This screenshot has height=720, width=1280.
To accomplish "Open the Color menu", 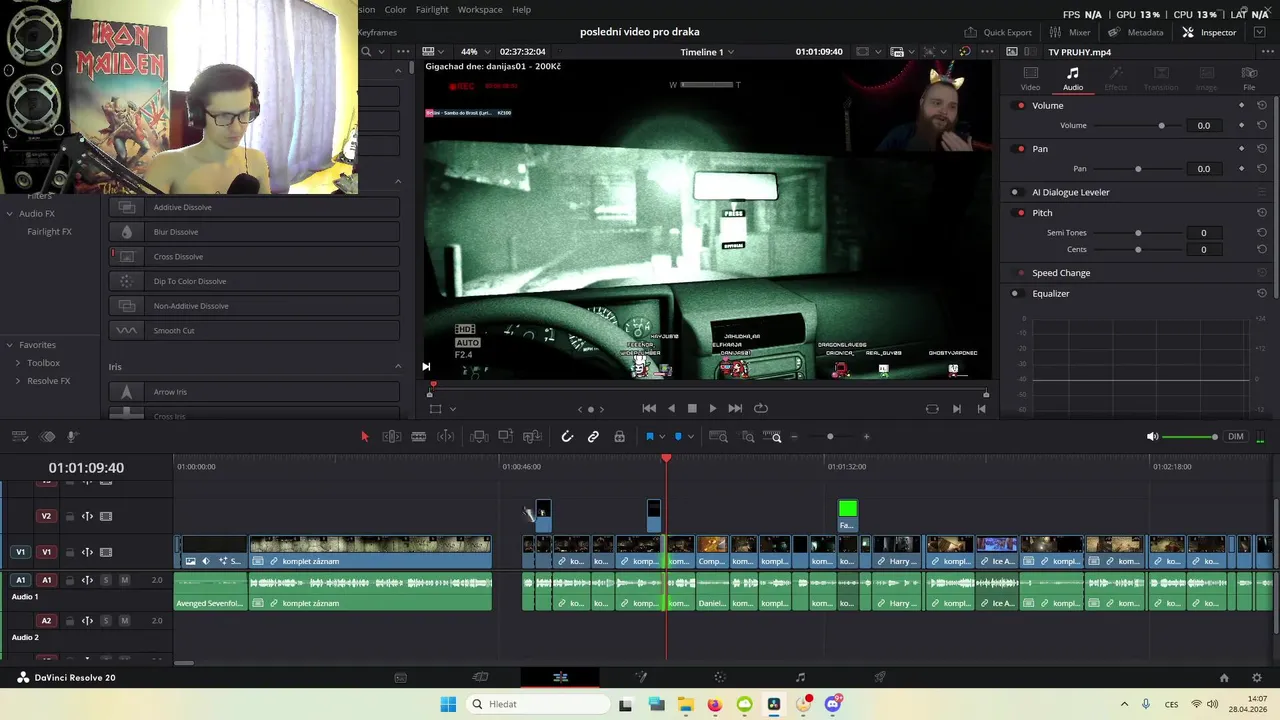I will [396, 10].
